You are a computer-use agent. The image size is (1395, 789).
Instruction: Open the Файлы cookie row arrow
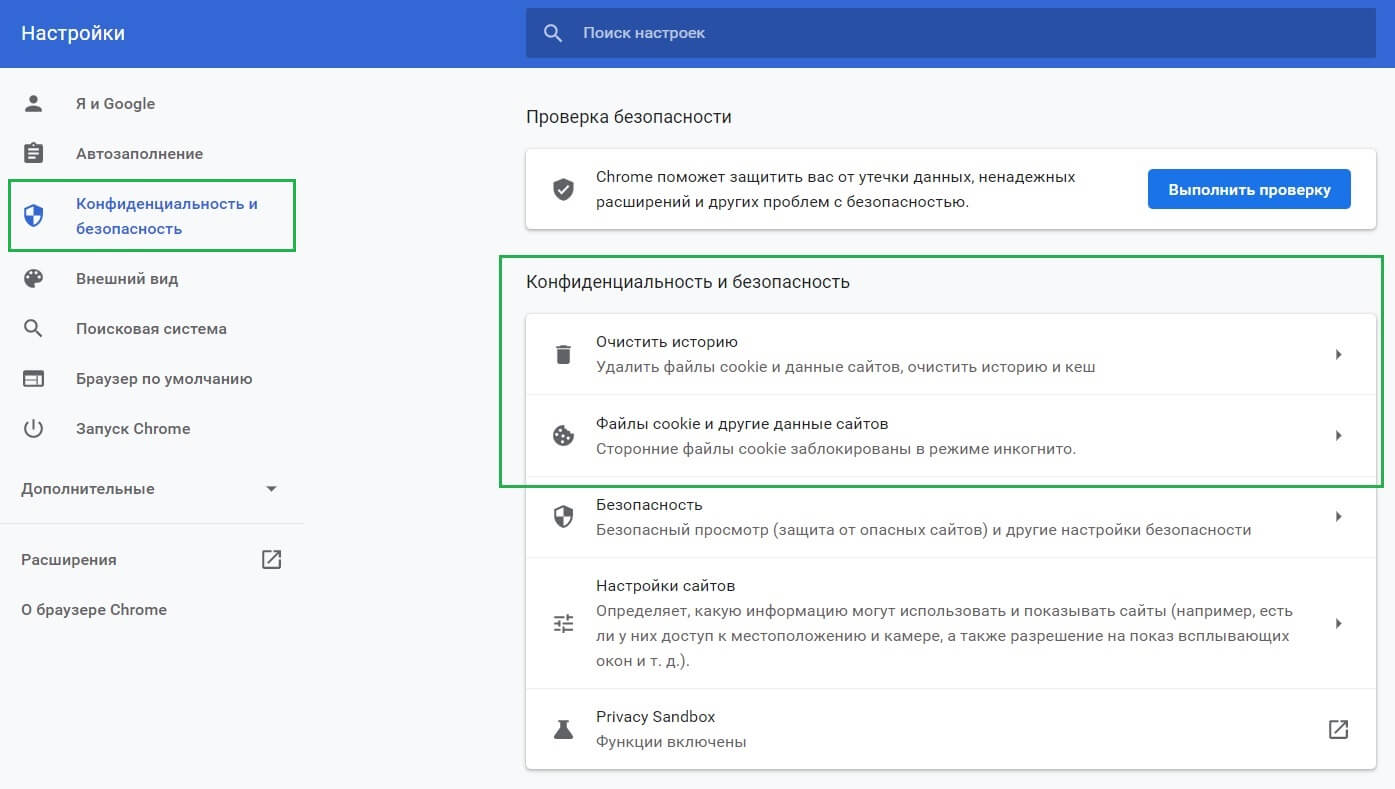pos(1338,436)
